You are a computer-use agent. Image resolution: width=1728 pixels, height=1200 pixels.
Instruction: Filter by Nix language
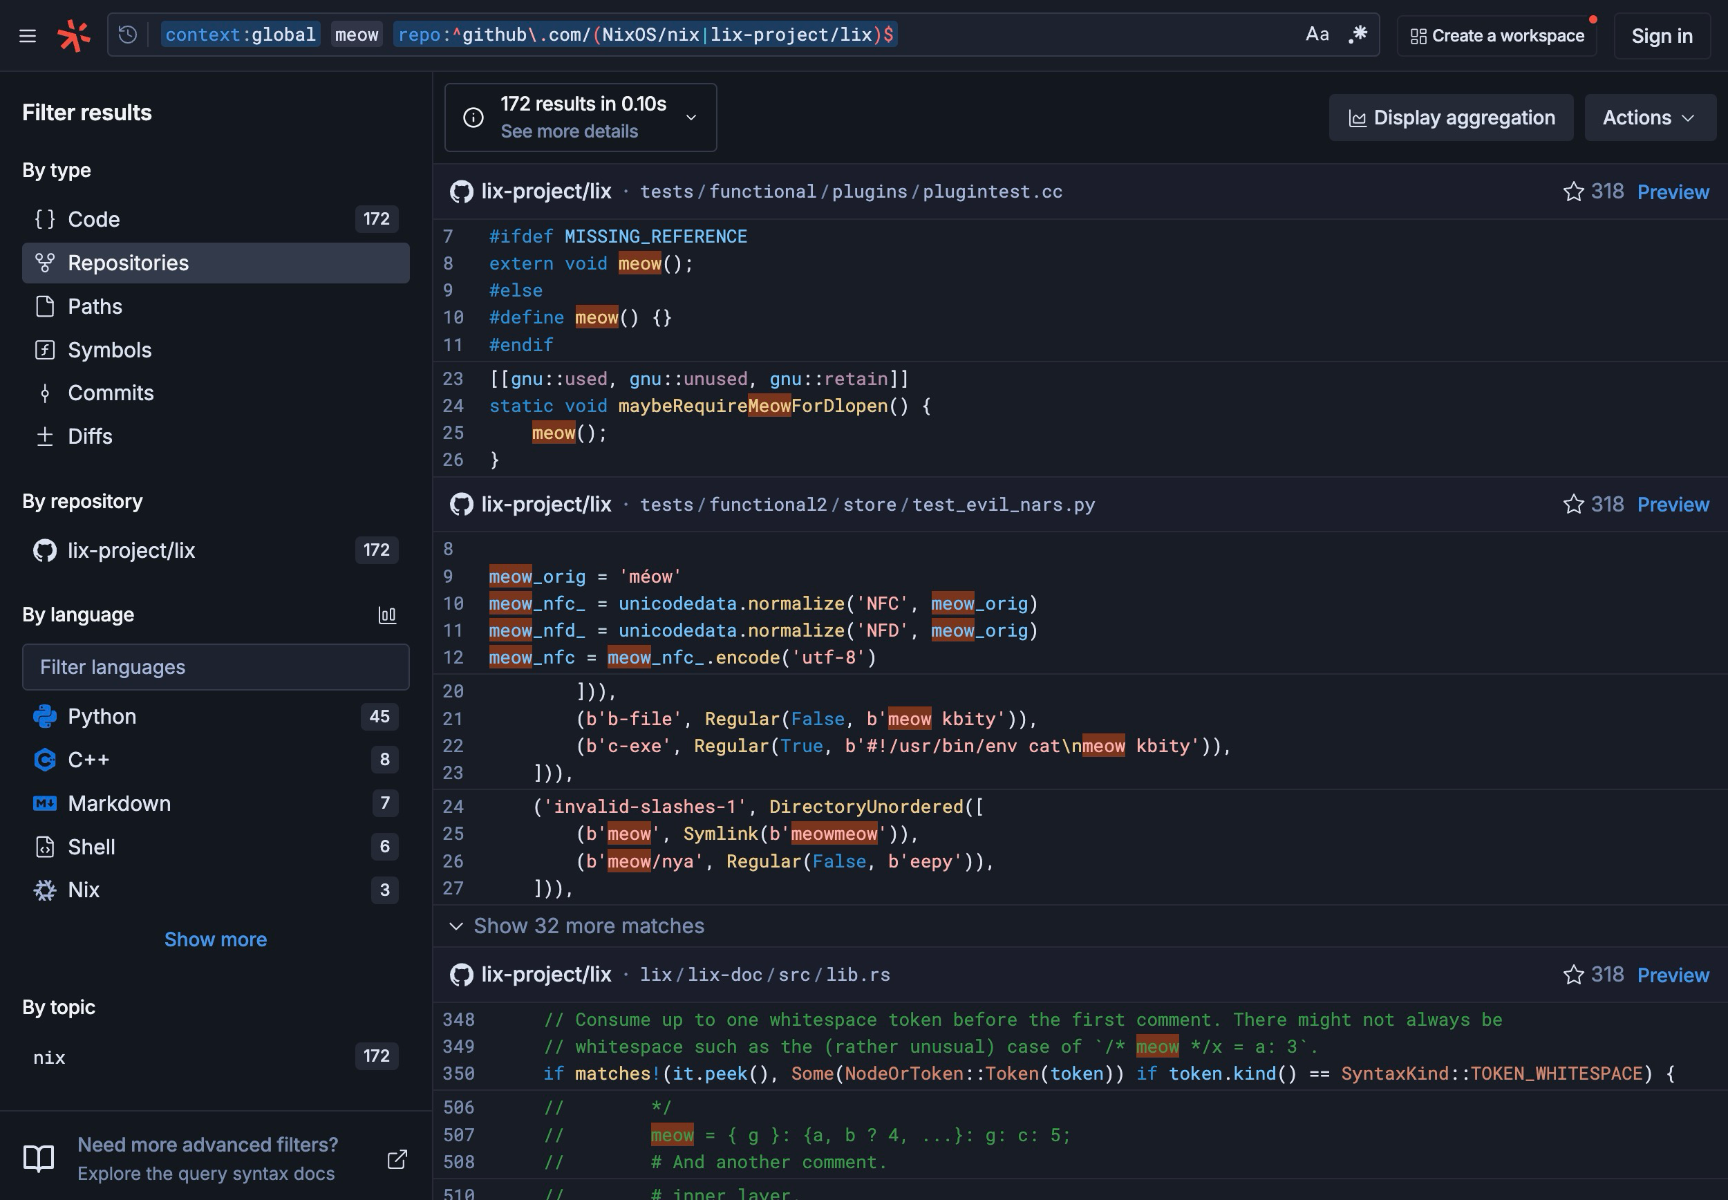215,890
